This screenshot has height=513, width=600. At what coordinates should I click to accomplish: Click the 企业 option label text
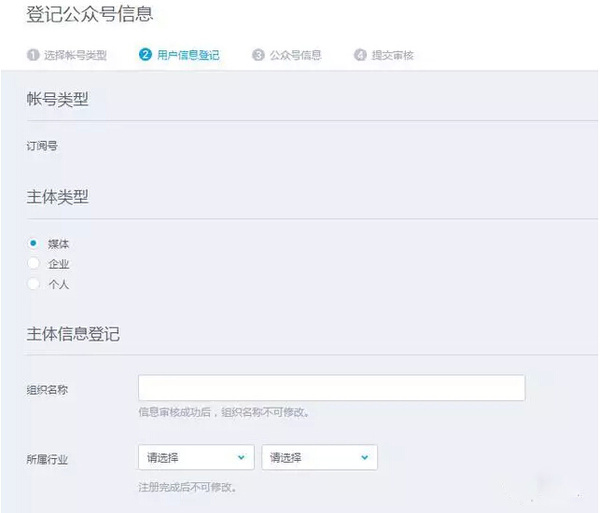point(59,264)
